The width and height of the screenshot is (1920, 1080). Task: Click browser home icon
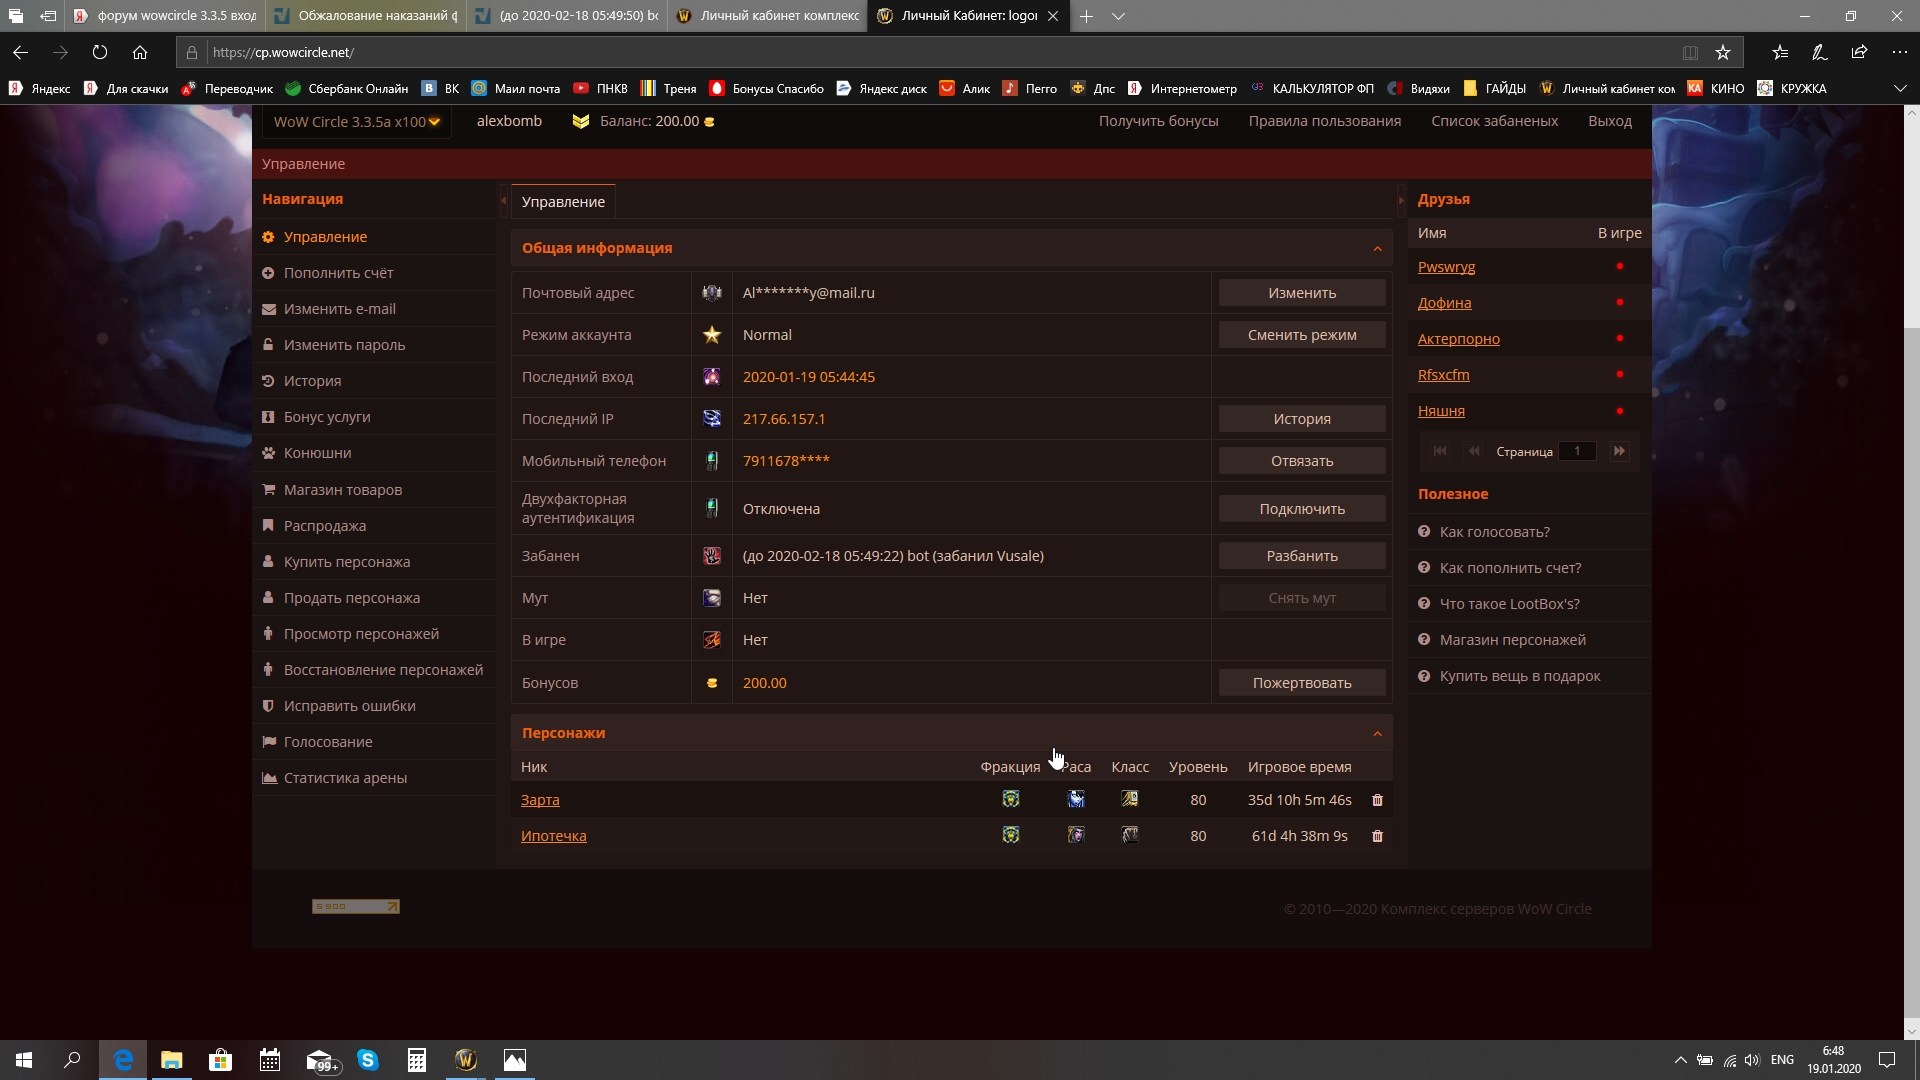click(x=140, y=52)
